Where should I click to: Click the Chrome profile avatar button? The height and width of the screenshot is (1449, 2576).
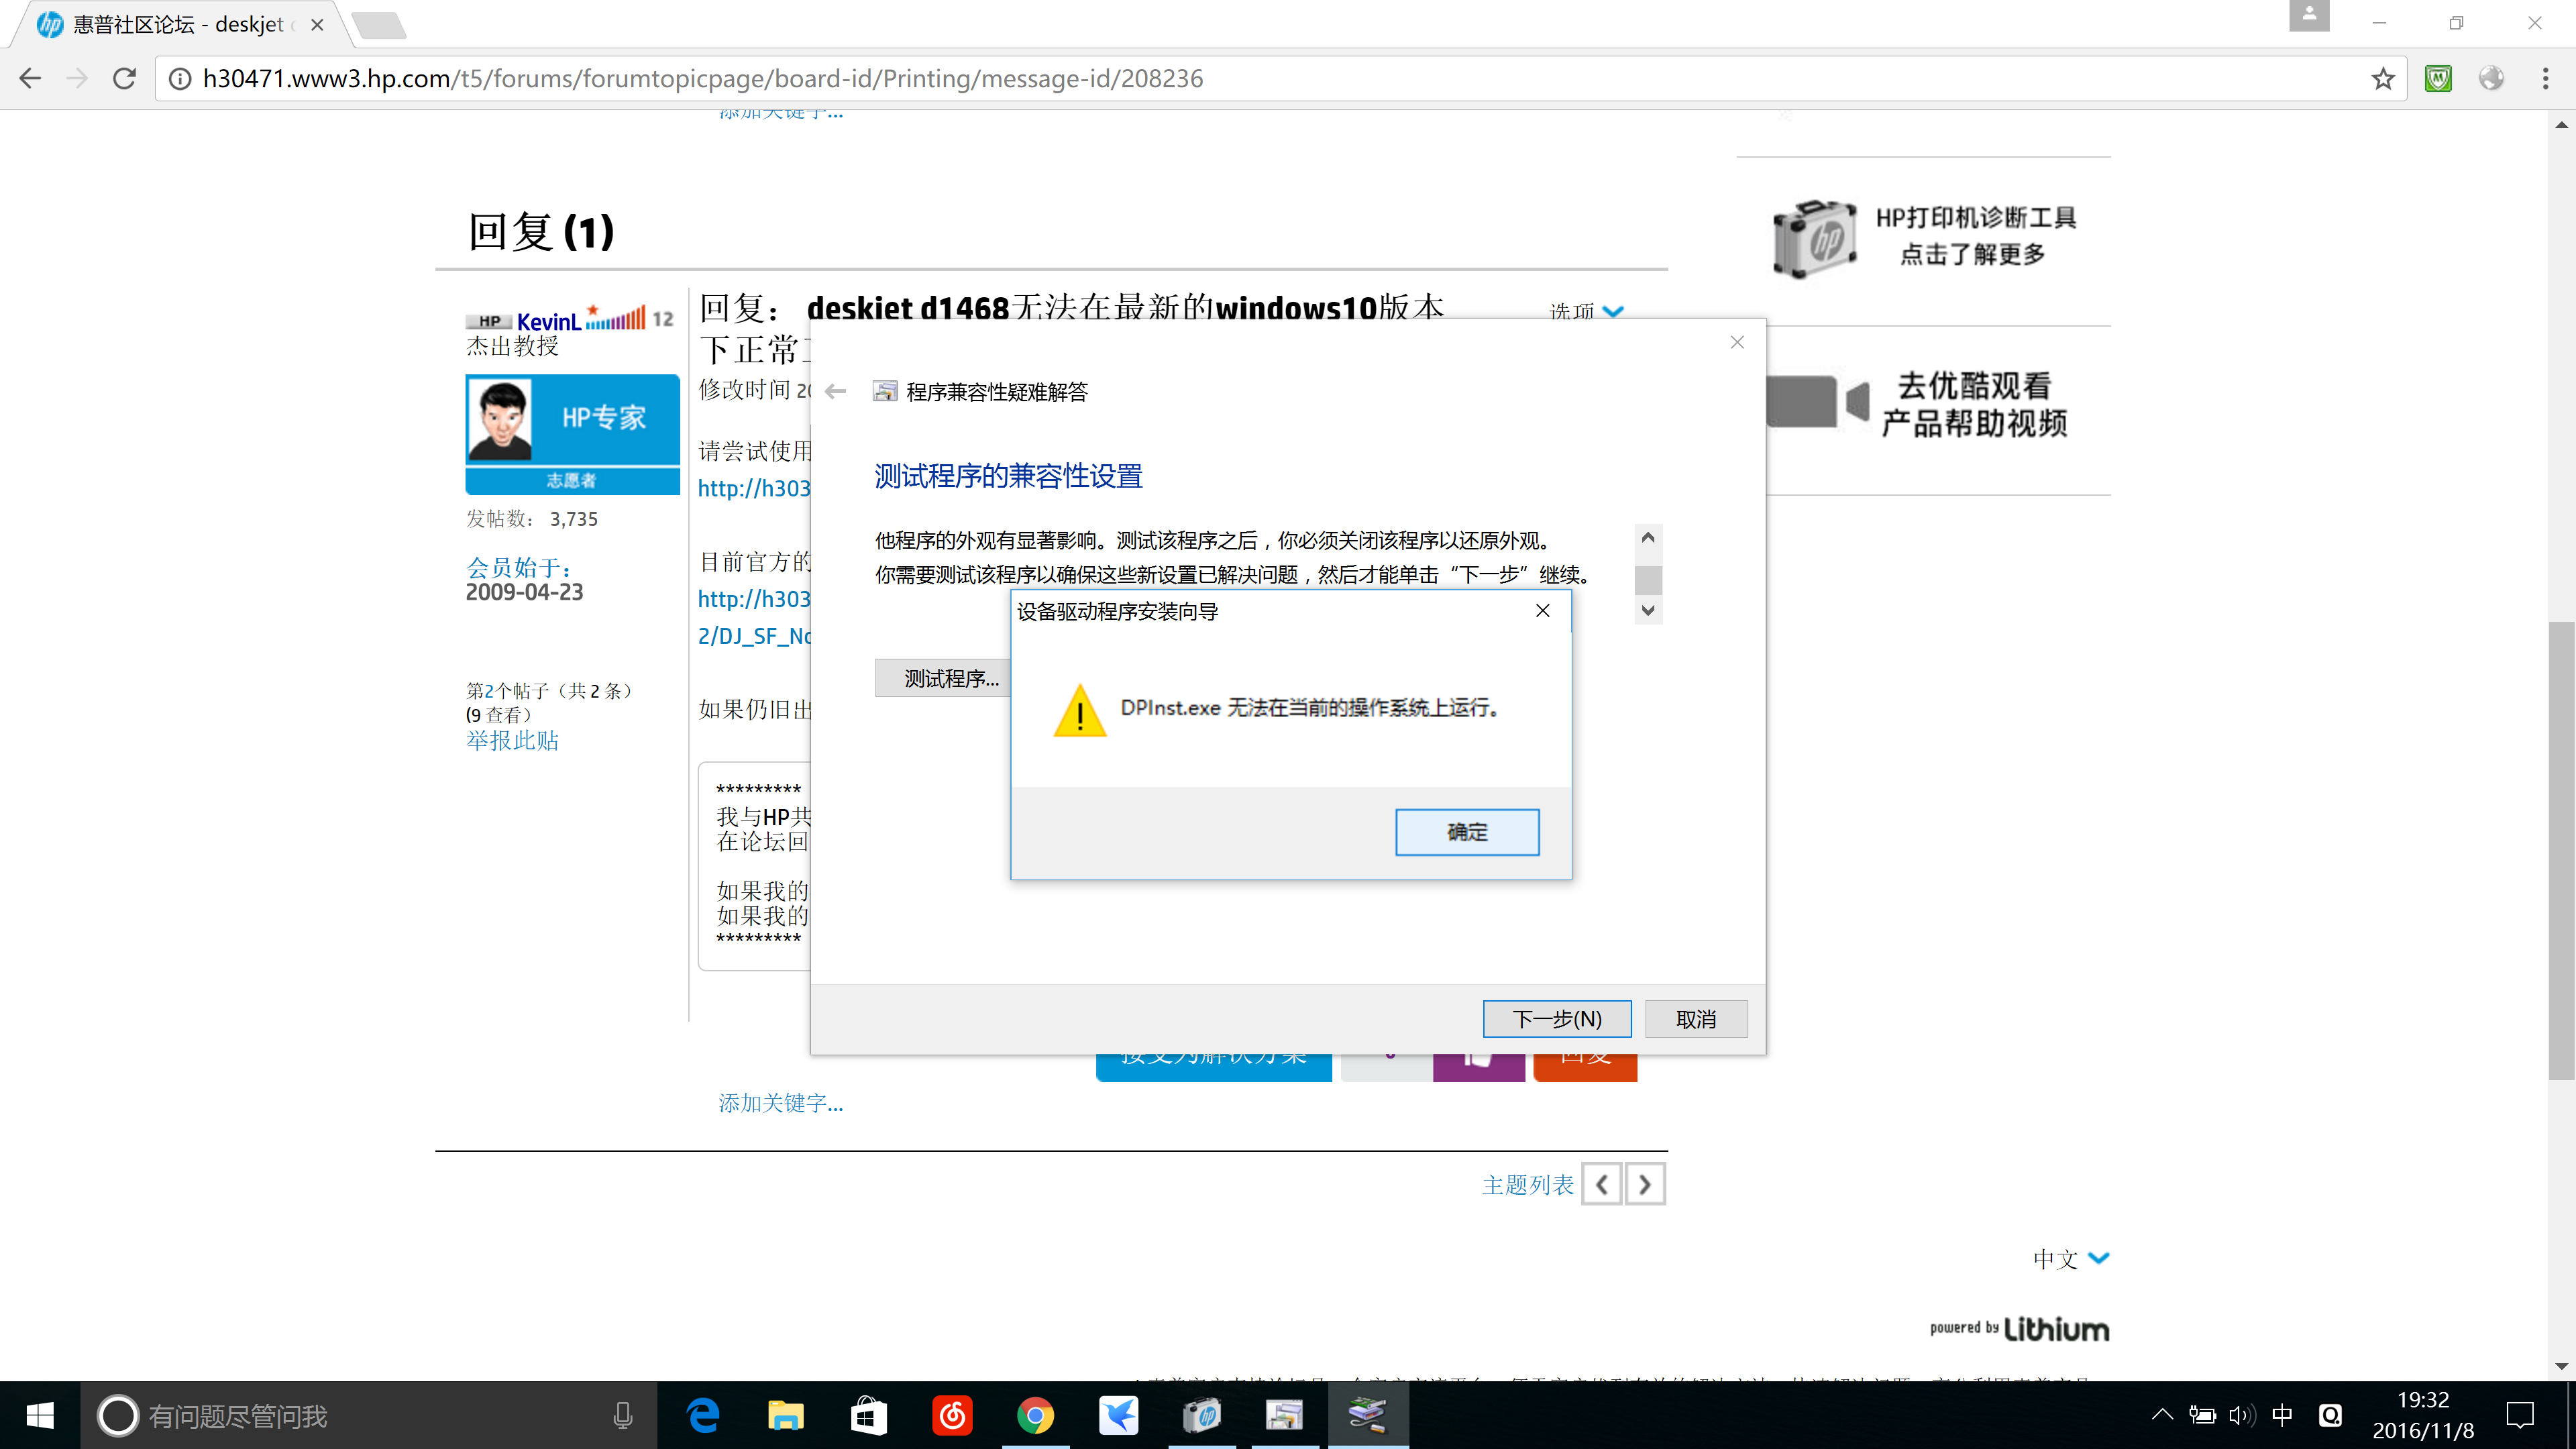point(2309,16)
